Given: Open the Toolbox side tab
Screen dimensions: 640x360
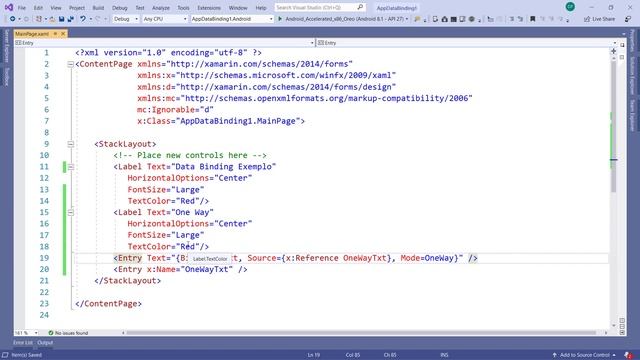Looking at the screenshot, I should coord(6,77).
